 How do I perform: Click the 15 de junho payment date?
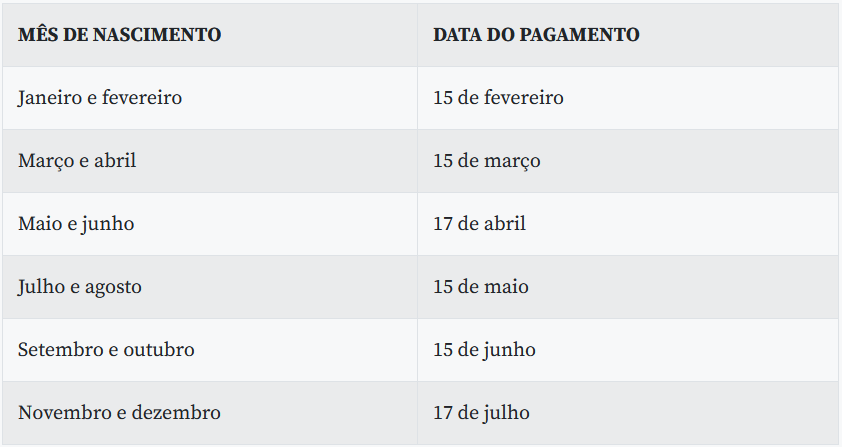[x=484, y=350]
